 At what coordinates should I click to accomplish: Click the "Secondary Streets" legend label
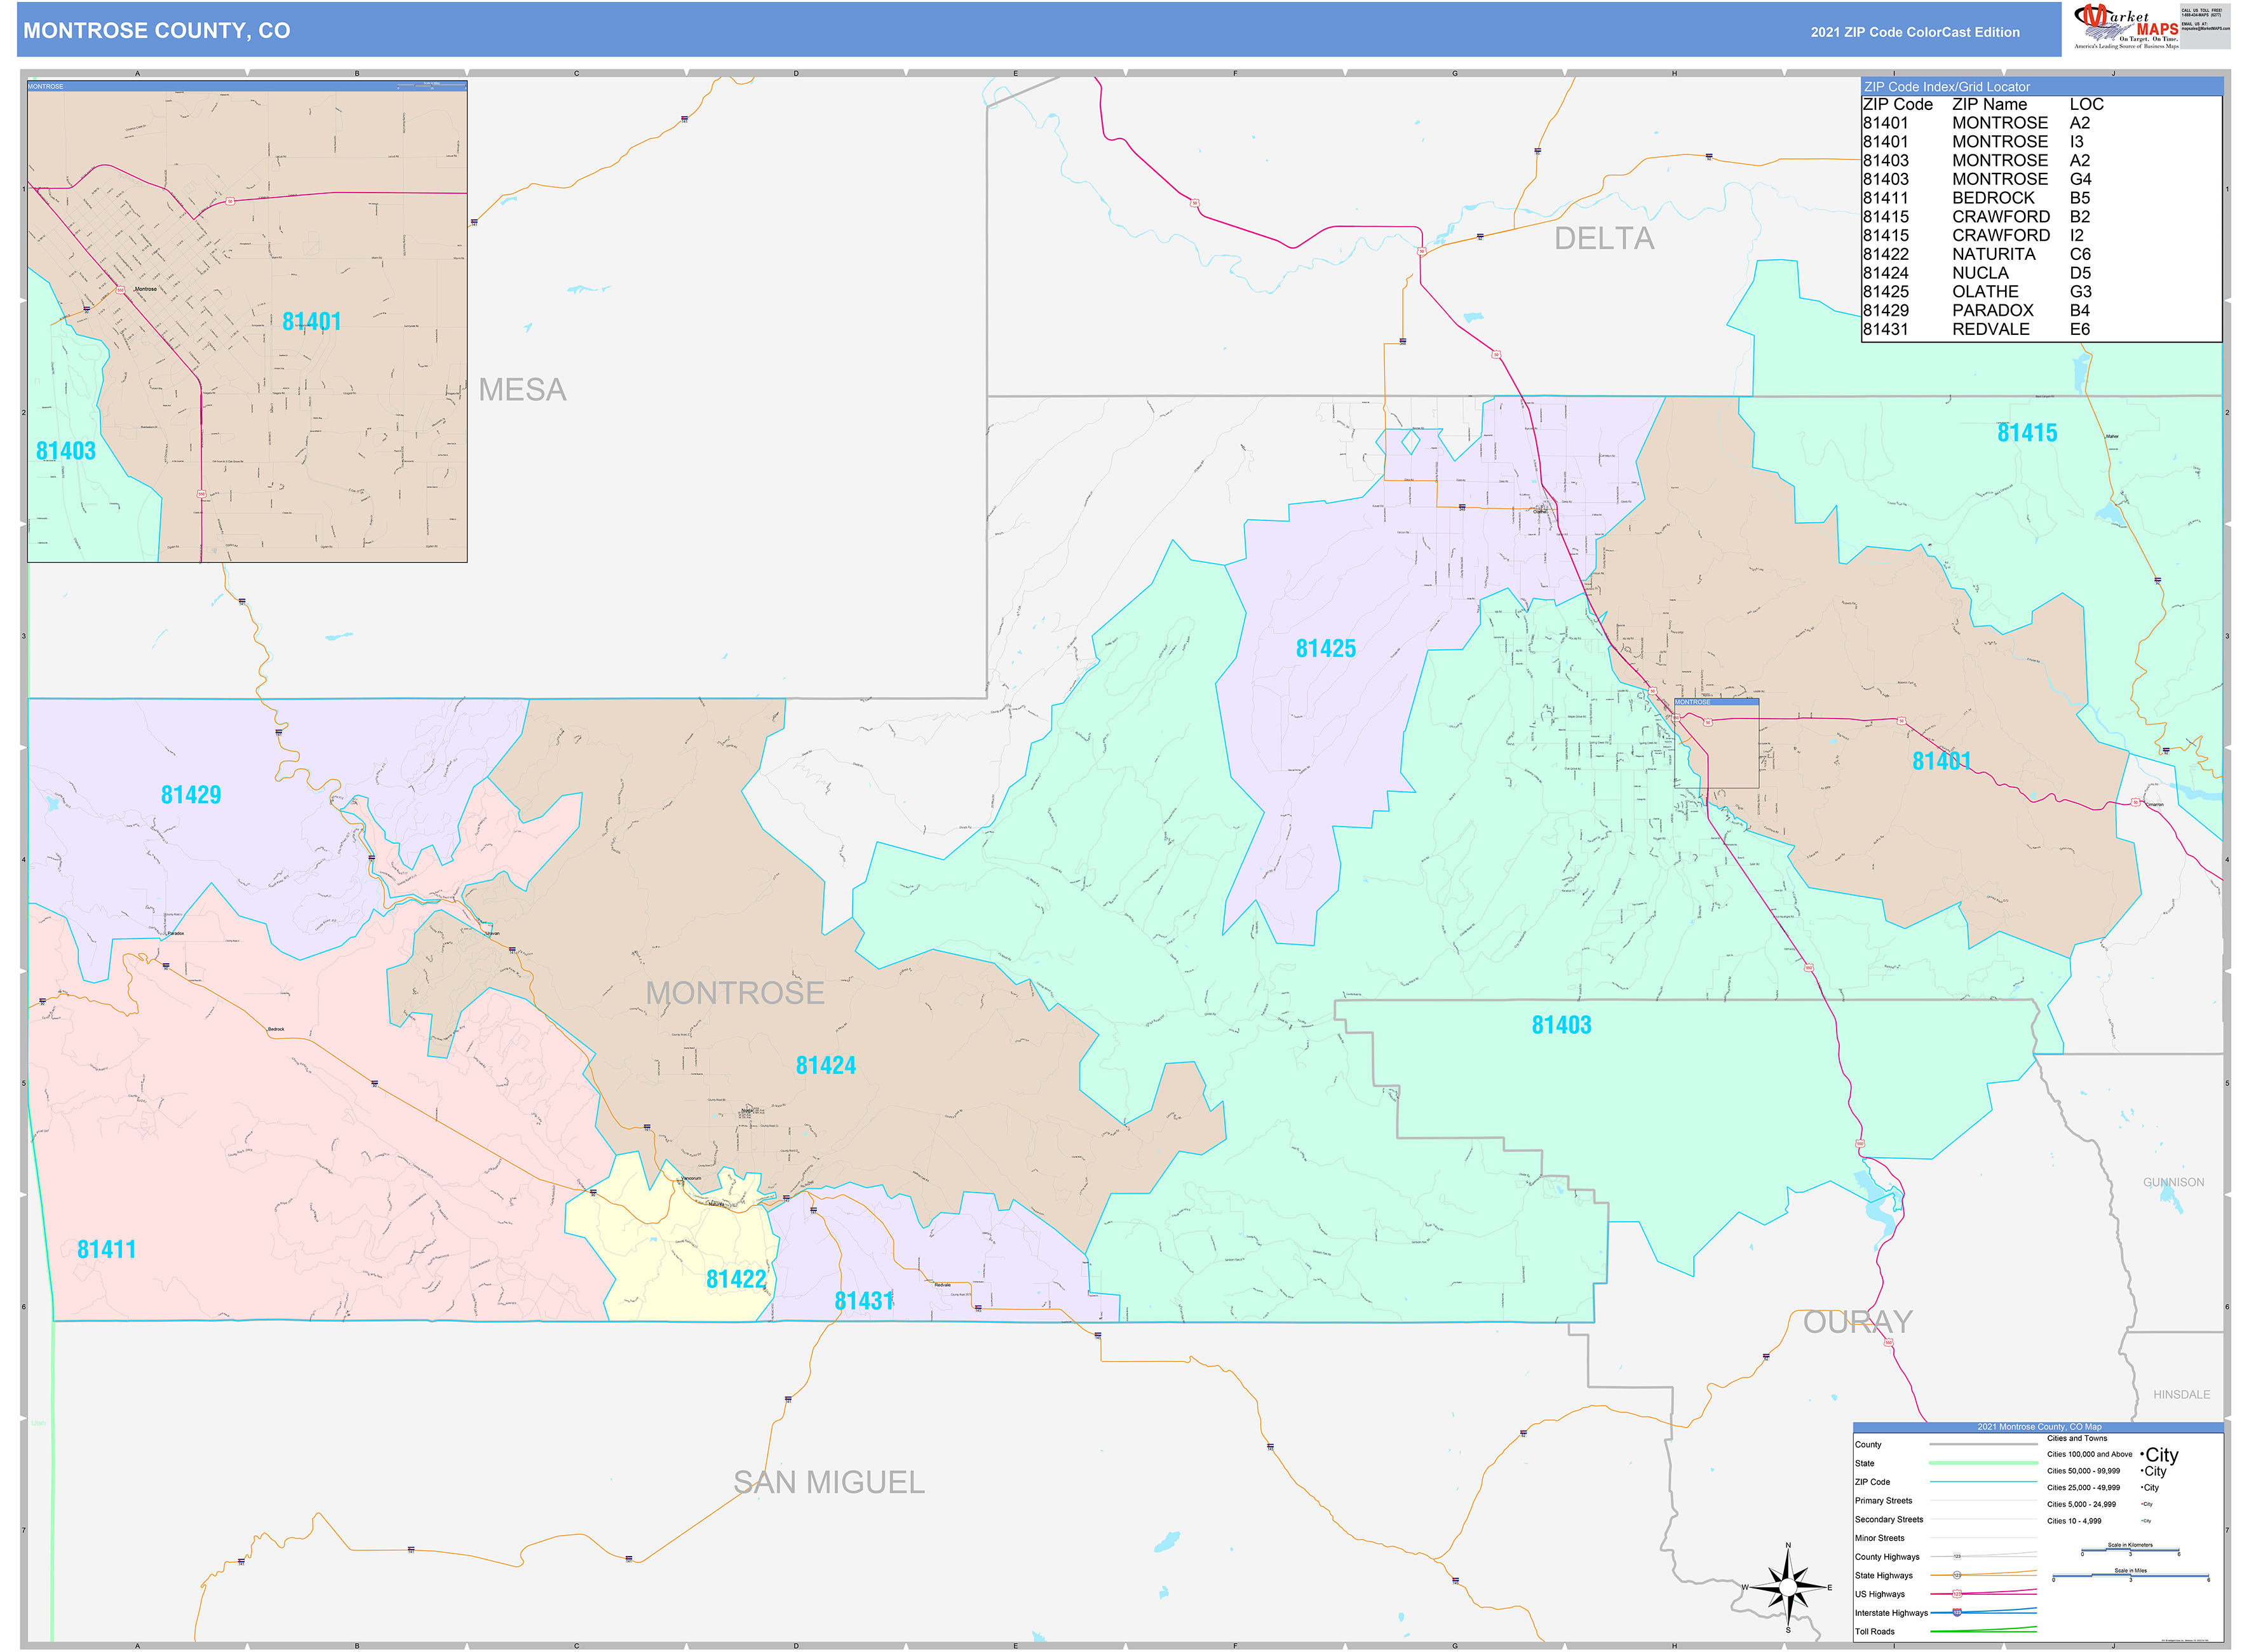point(1889,1519)
